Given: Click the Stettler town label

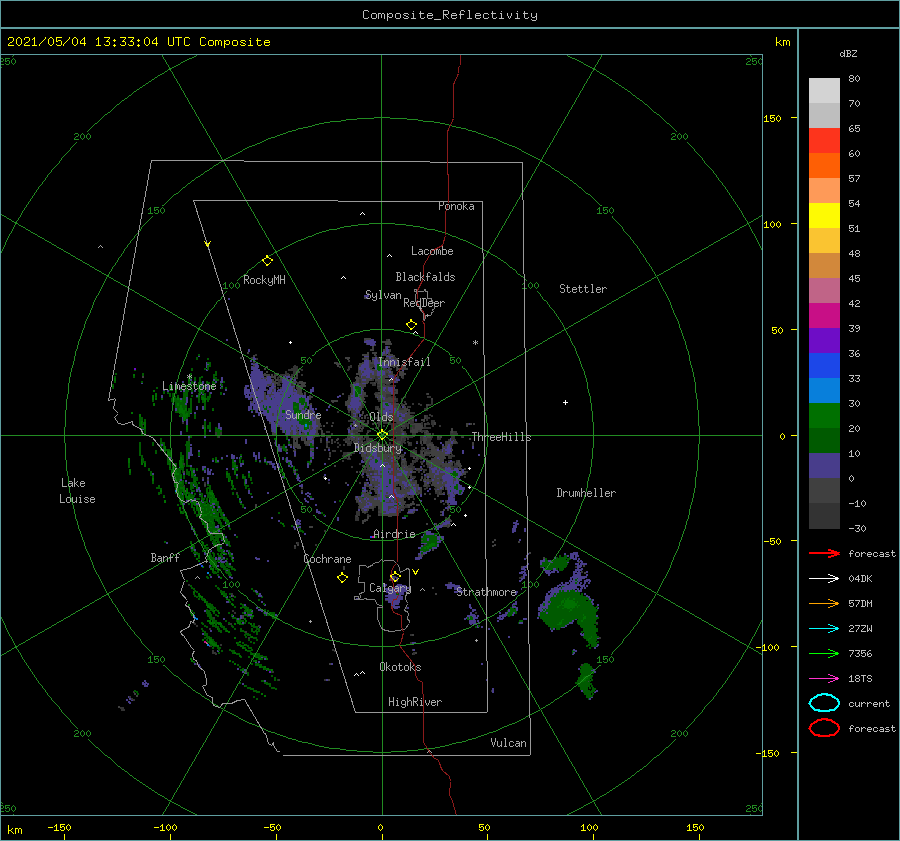Looking at the screenshot, I should pyautogui.click(x=583, y=289).
